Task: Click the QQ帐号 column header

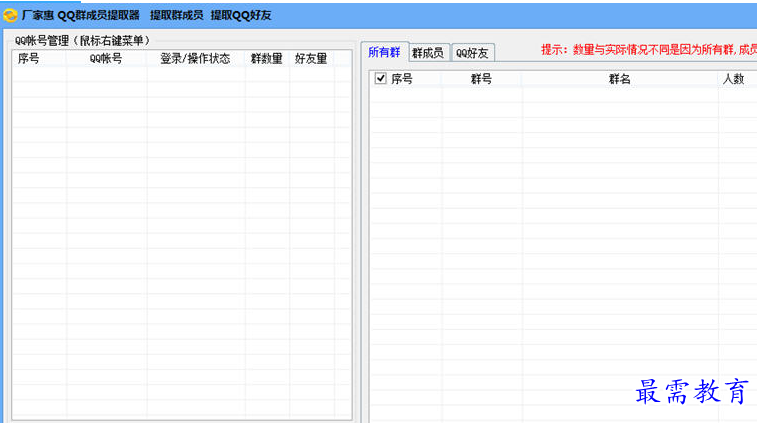Action: point(106,58)
